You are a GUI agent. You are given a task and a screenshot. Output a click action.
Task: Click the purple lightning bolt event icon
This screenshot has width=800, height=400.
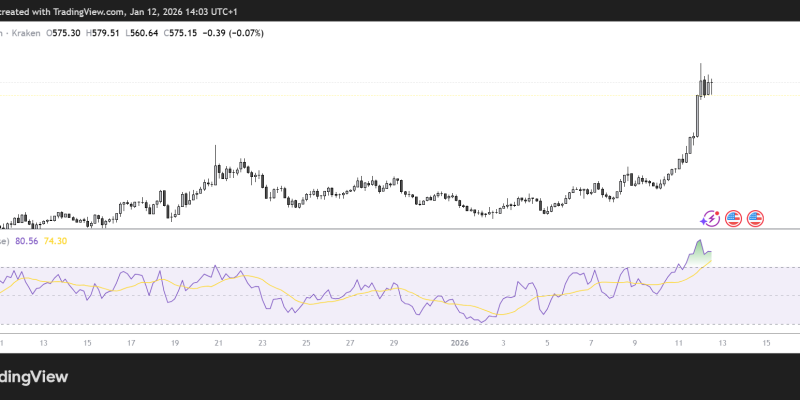[x=711, y=218]
